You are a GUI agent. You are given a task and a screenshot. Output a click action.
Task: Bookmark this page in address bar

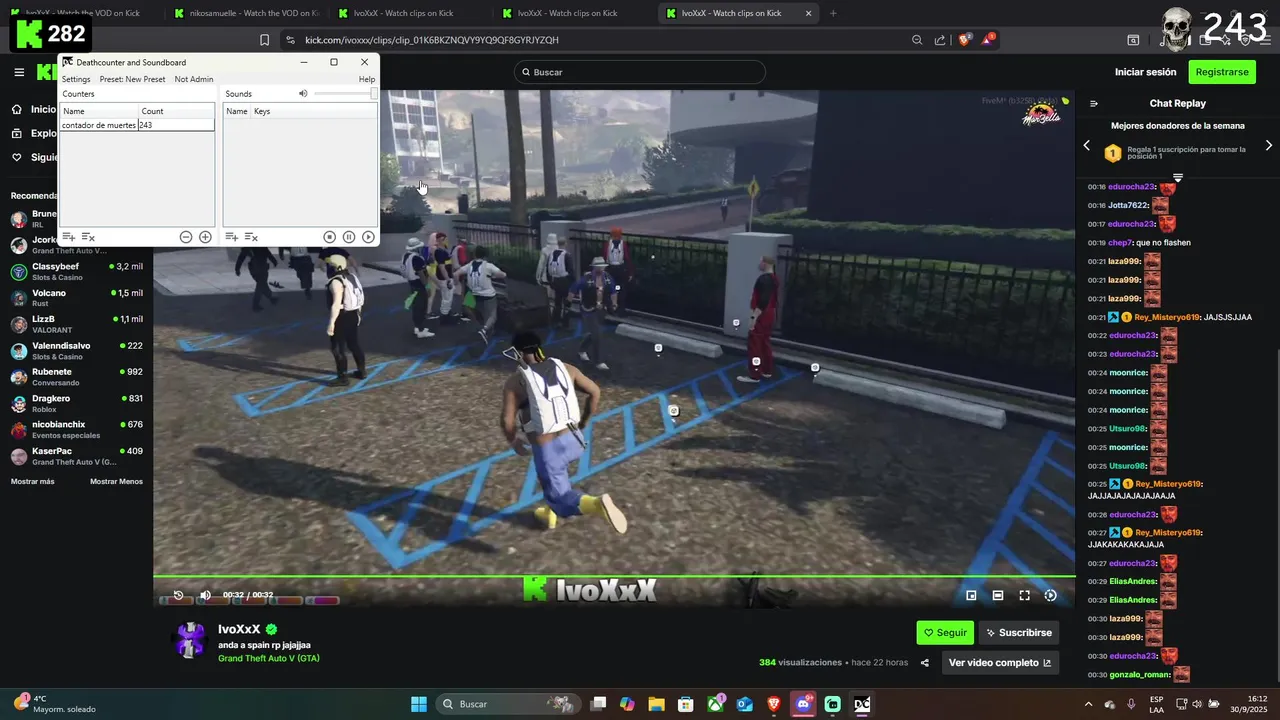click(264, 40)
